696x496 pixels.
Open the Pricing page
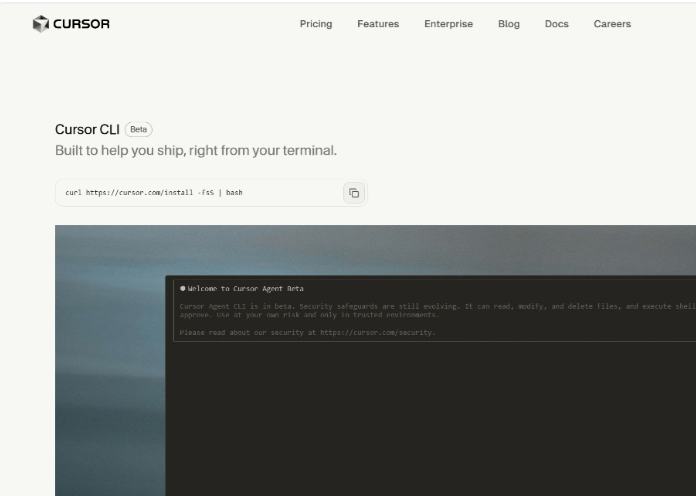[x=316, y=24]
